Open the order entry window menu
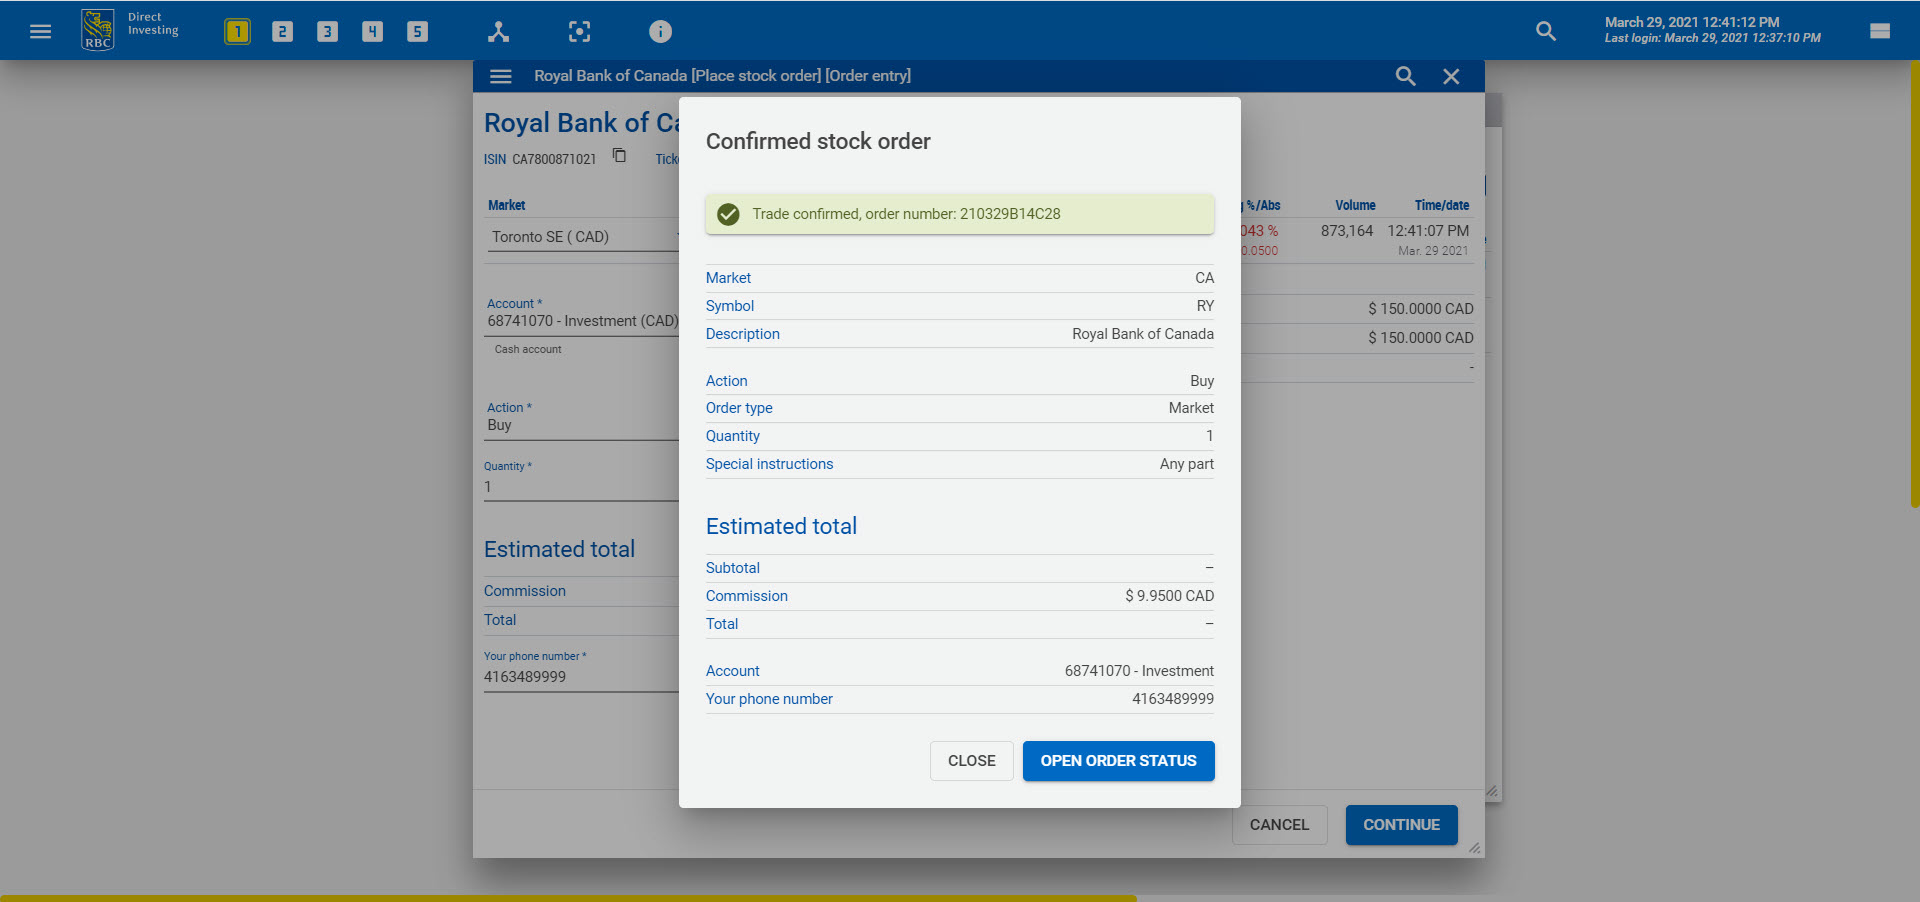The width and height of the screenshot is (1920, 902). pos(500,76)
